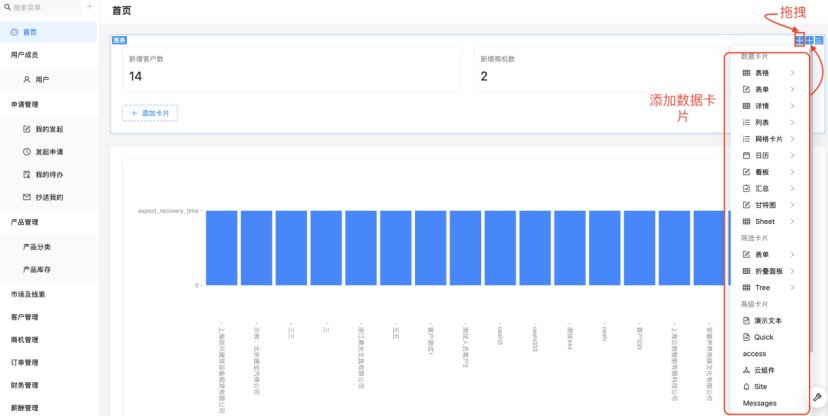Click the clock icon beside 发起申请
This screenshot has width=828, height=416.
click(27, 152)
